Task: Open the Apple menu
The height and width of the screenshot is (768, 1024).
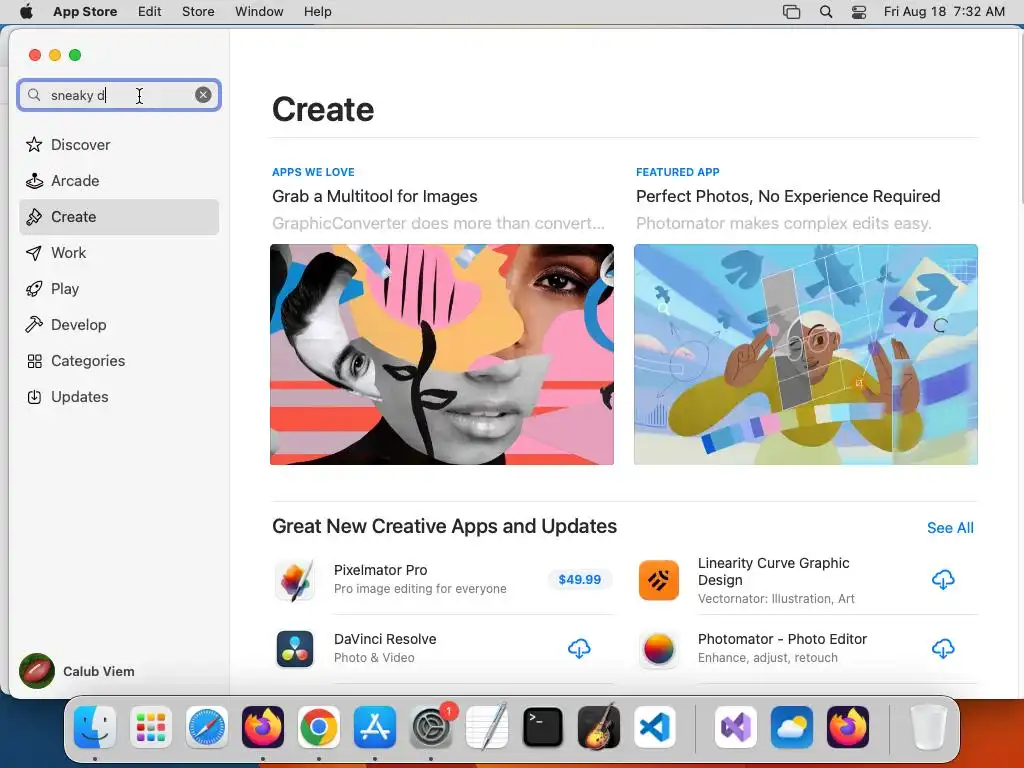Action: pos(26,12)
